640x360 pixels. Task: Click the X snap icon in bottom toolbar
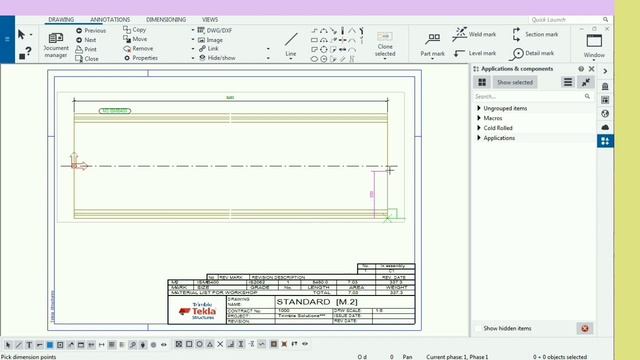click(220, 344)
